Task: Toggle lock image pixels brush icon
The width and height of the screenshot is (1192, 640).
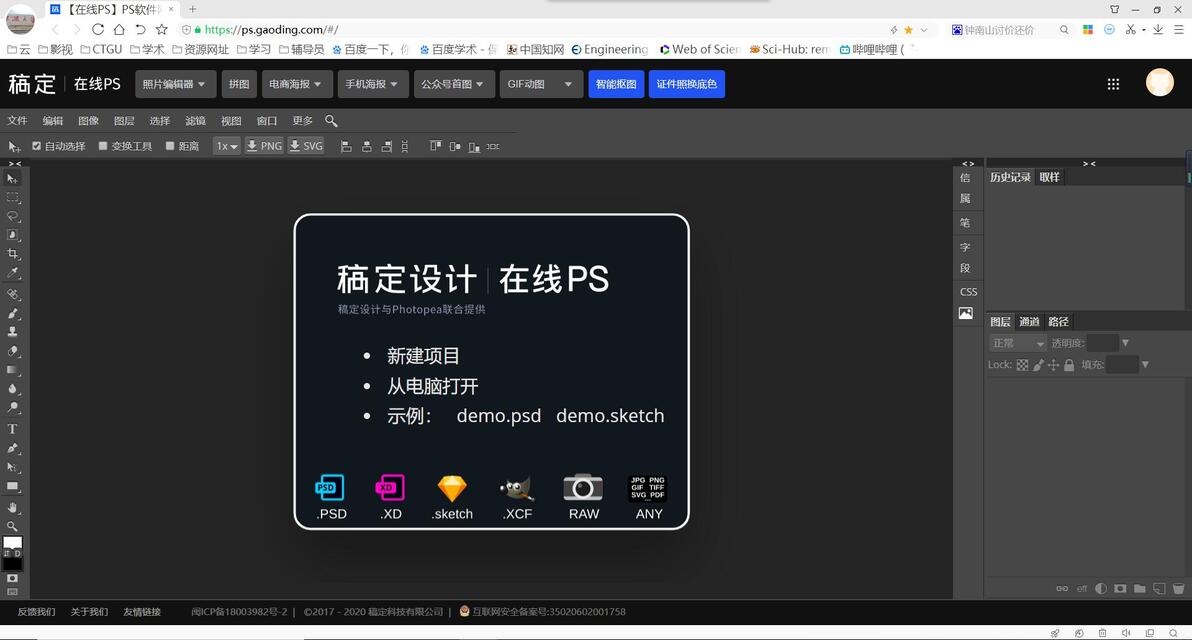Action: coord(1038,365)
